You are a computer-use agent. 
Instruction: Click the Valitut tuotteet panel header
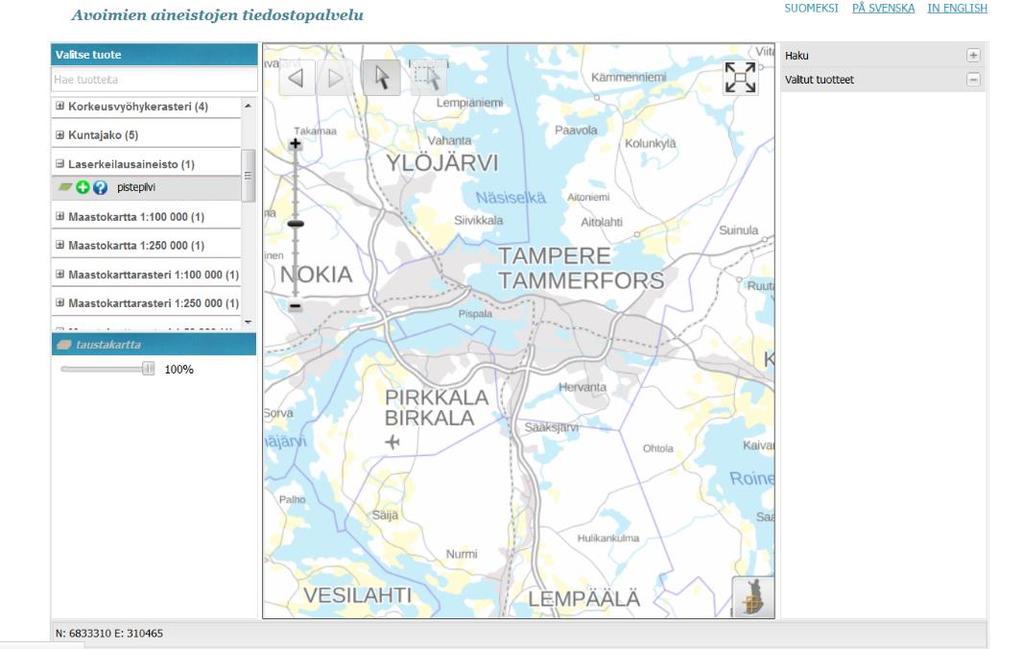point(883,80)
